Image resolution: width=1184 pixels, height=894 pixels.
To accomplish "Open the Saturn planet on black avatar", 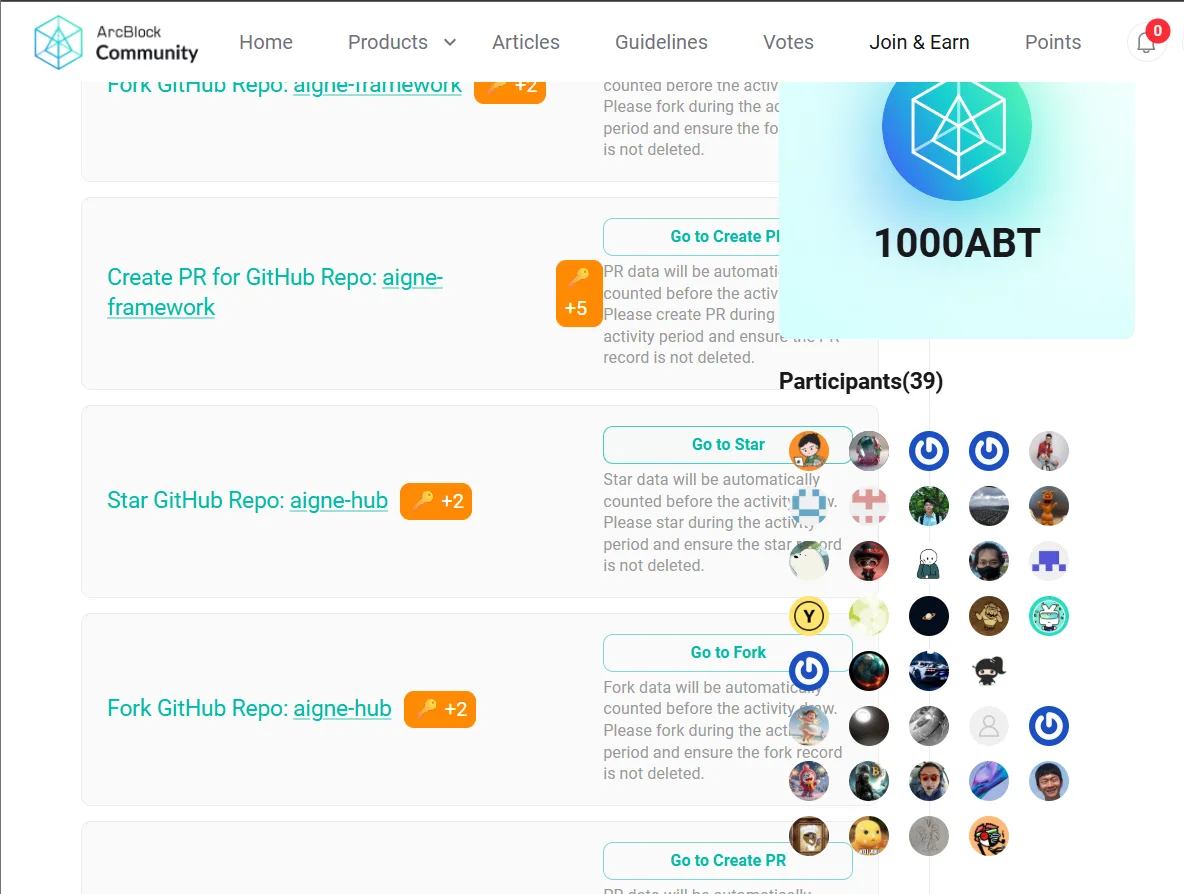I will point(929,616).
